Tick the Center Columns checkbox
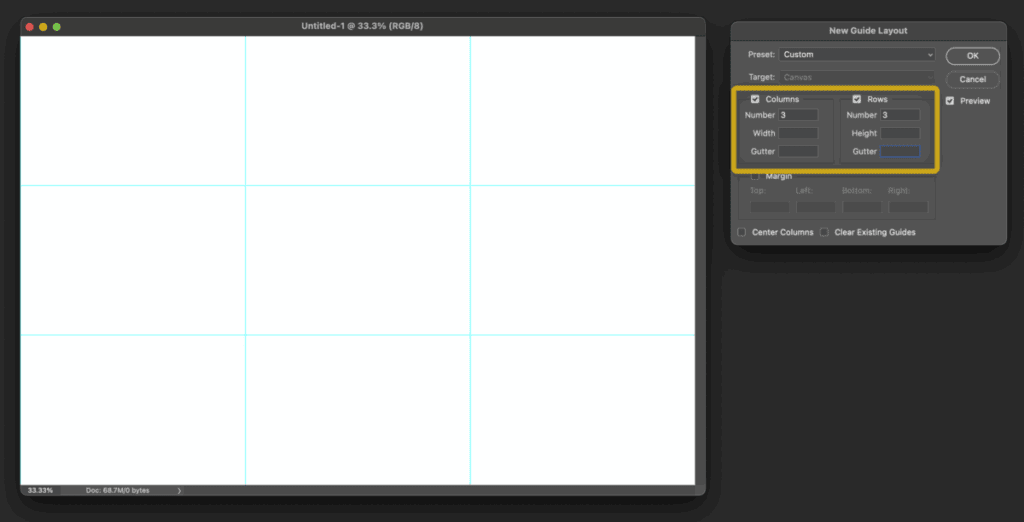1024x522 pixels. pos(742,232)
